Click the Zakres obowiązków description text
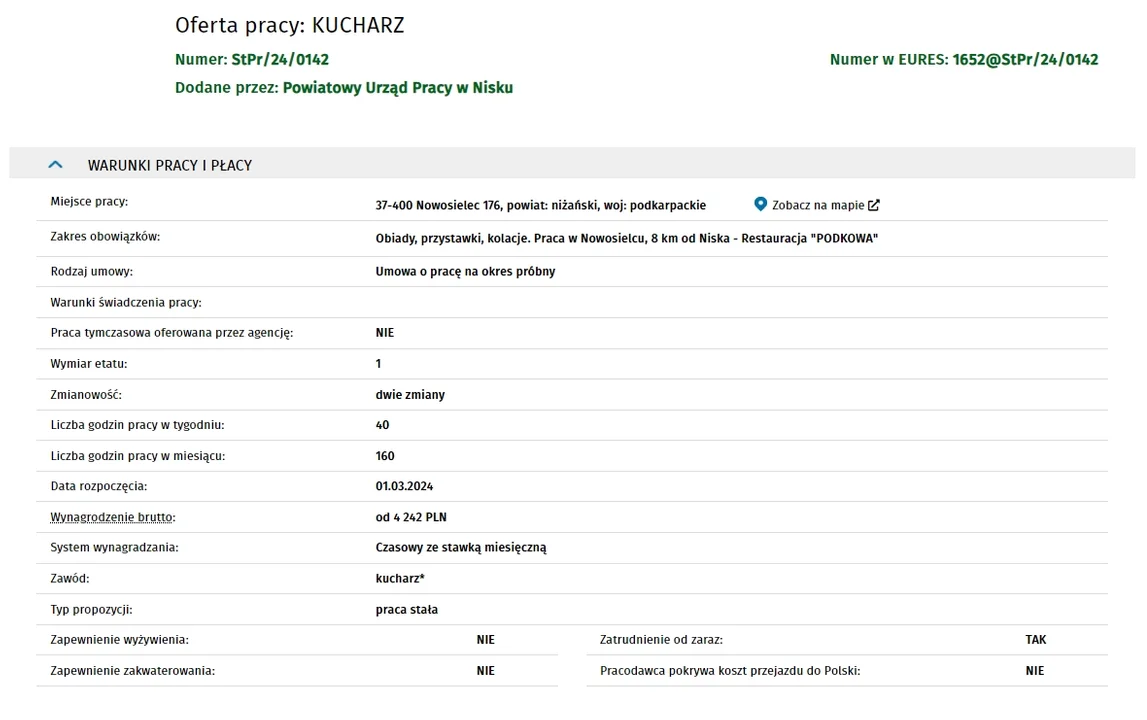Image resolution: width=1147 pixels, height=720 pixels. [627, 239]
